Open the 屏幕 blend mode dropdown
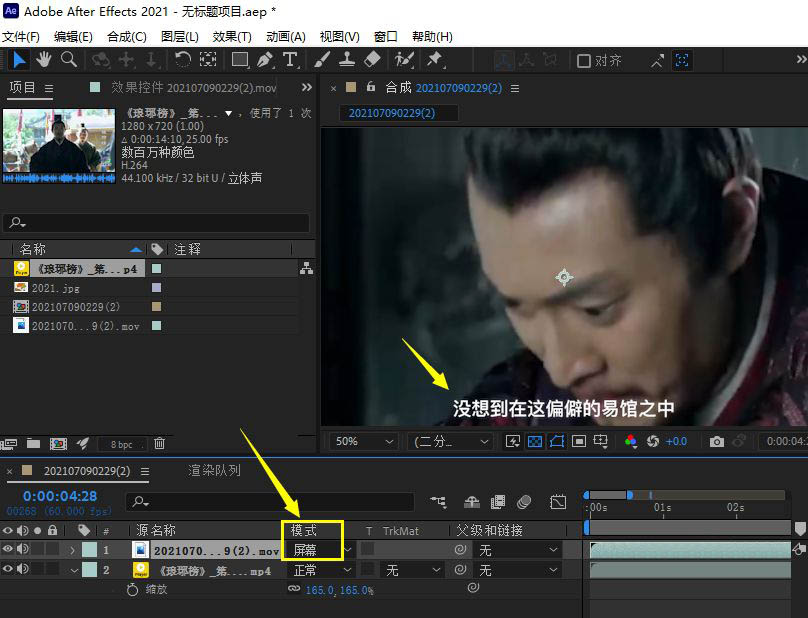Image resolution: width=808 pixels, height=618 pixels. pyautogui.click(x=313, y=548)
